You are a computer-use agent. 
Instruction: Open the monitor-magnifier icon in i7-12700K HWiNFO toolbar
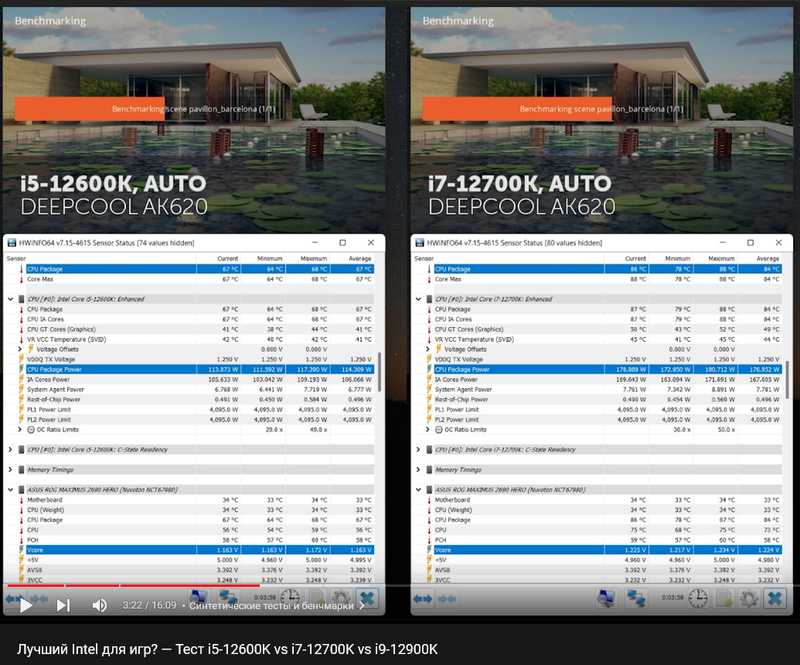point(606,598)
